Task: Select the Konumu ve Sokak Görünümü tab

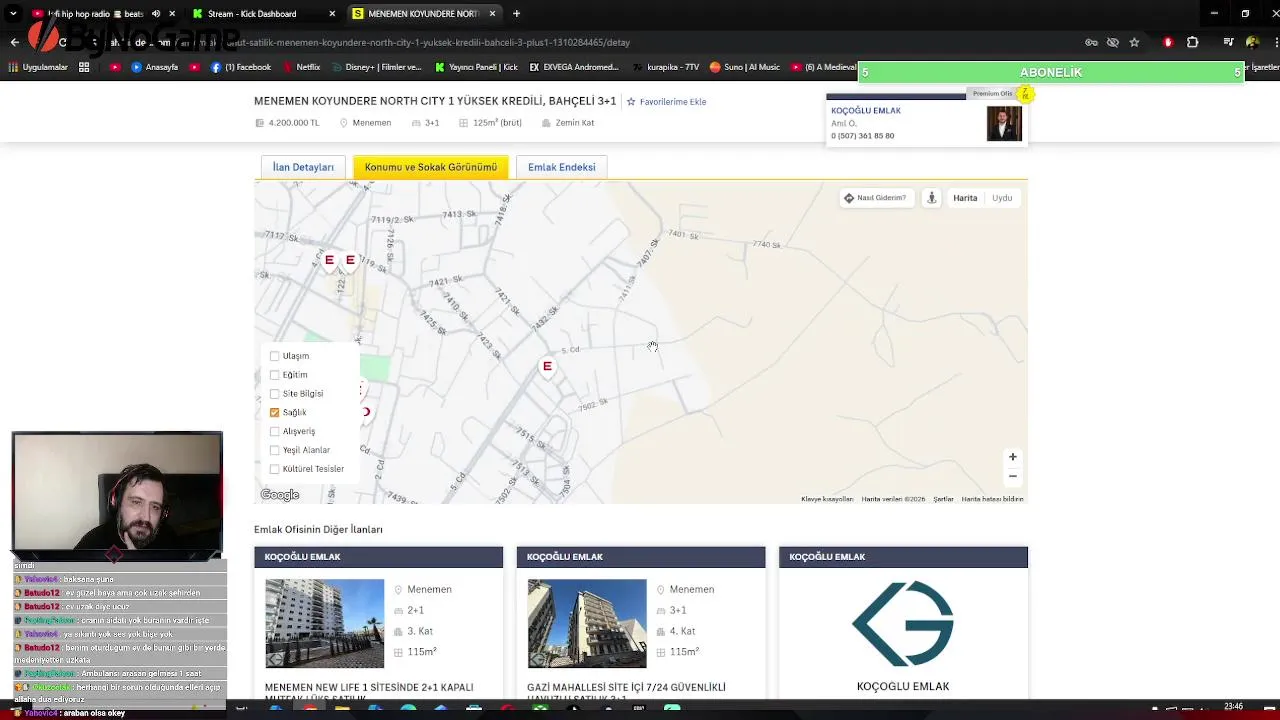Action: [431, 167]
